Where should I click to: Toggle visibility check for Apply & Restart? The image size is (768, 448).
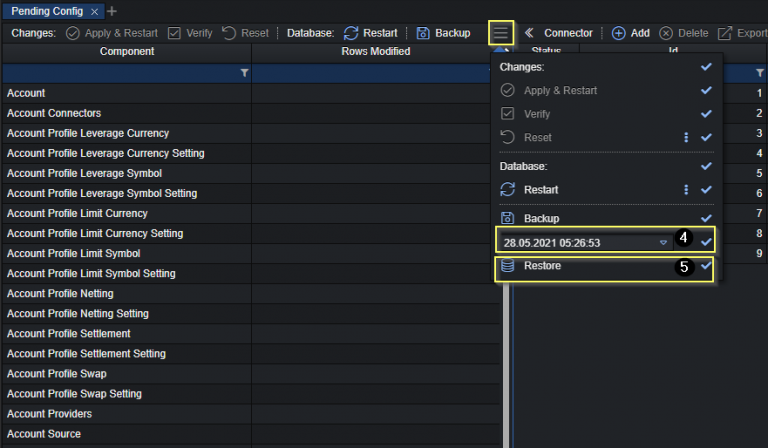(706, 90)
